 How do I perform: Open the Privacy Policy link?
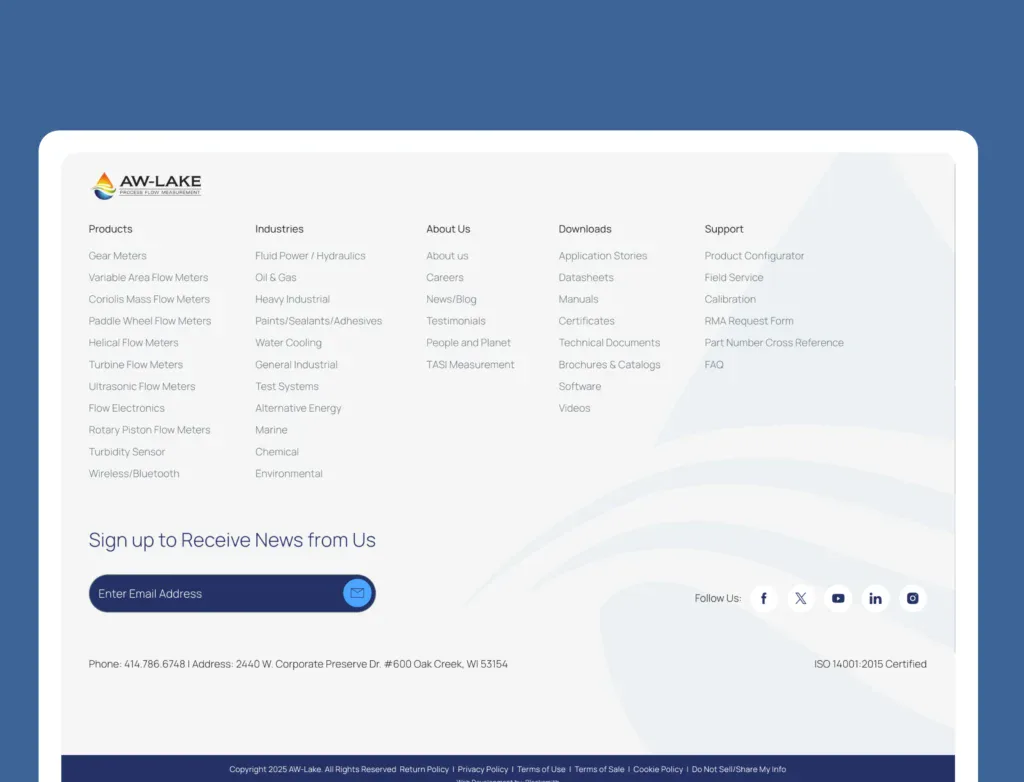[483, 769]
